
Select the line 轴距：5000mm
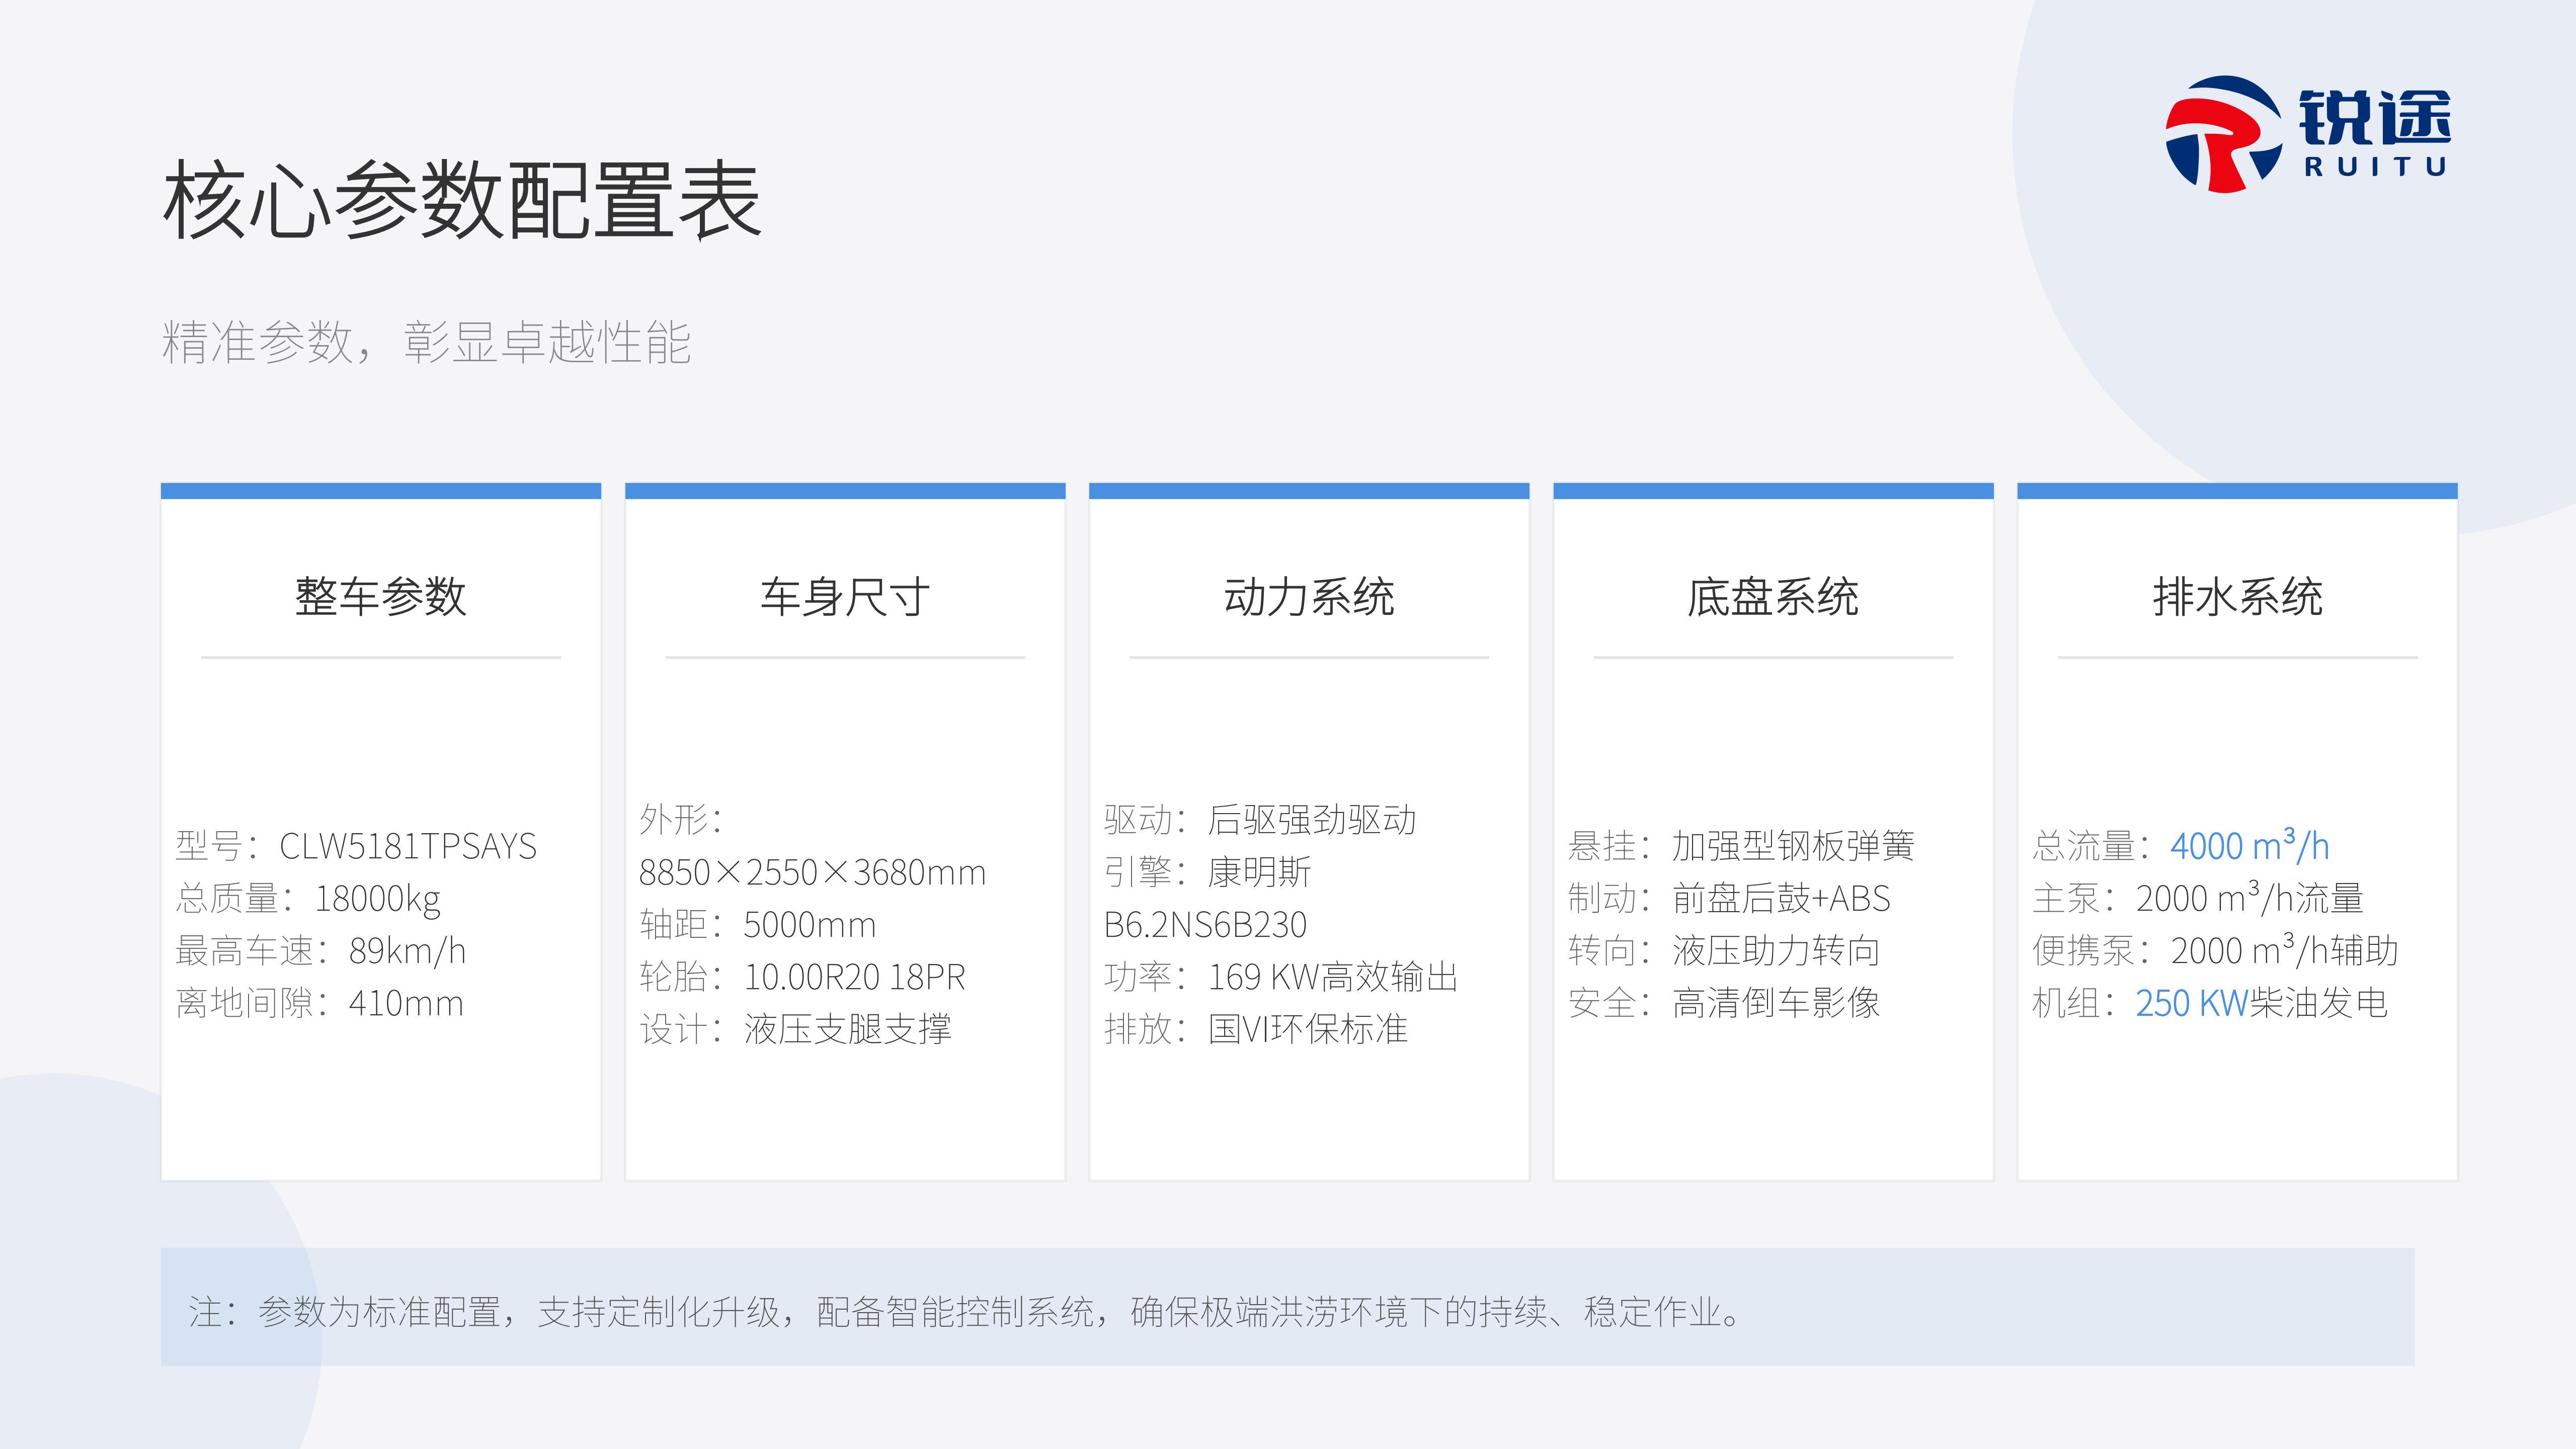tap(757, 925)
